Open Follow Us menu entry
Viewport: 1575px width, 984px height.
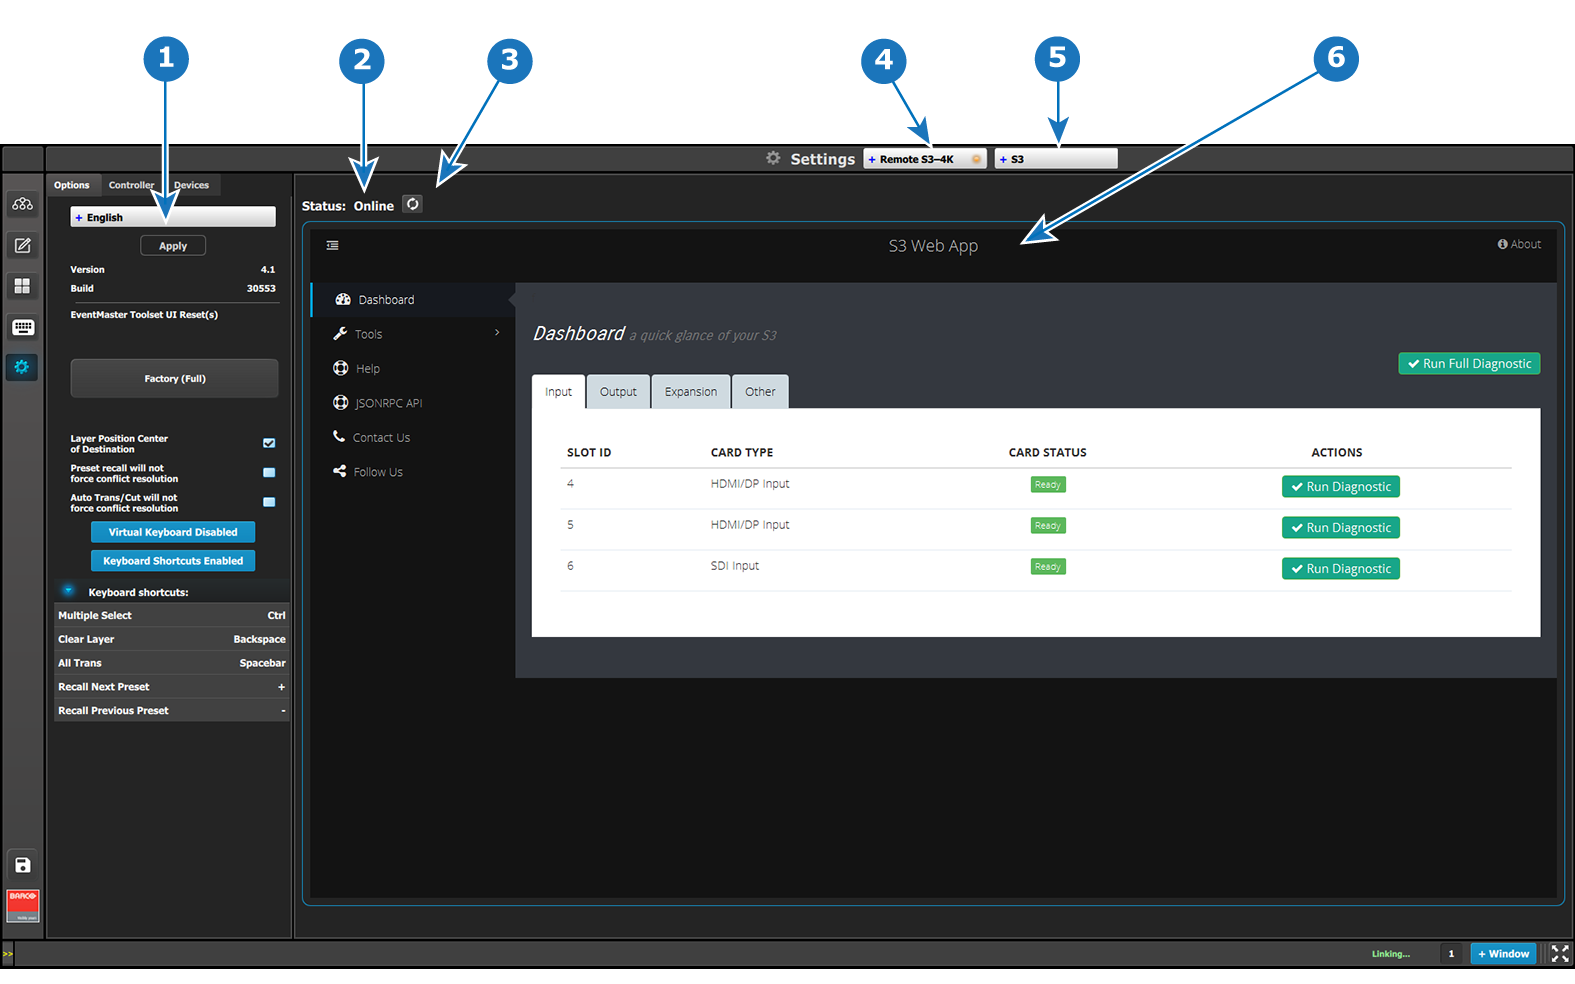point(412,472)
